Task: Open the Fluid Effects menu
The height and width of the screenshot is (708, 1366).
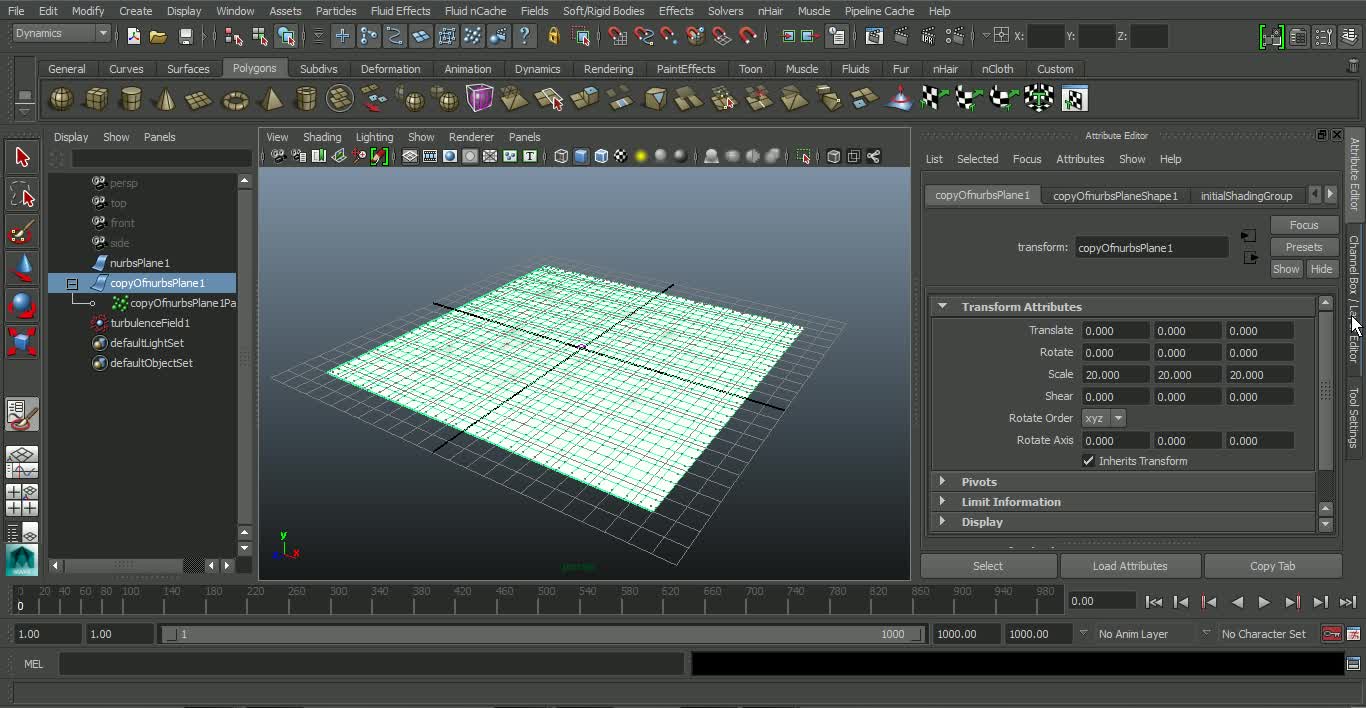Action: tap(400, 11)
